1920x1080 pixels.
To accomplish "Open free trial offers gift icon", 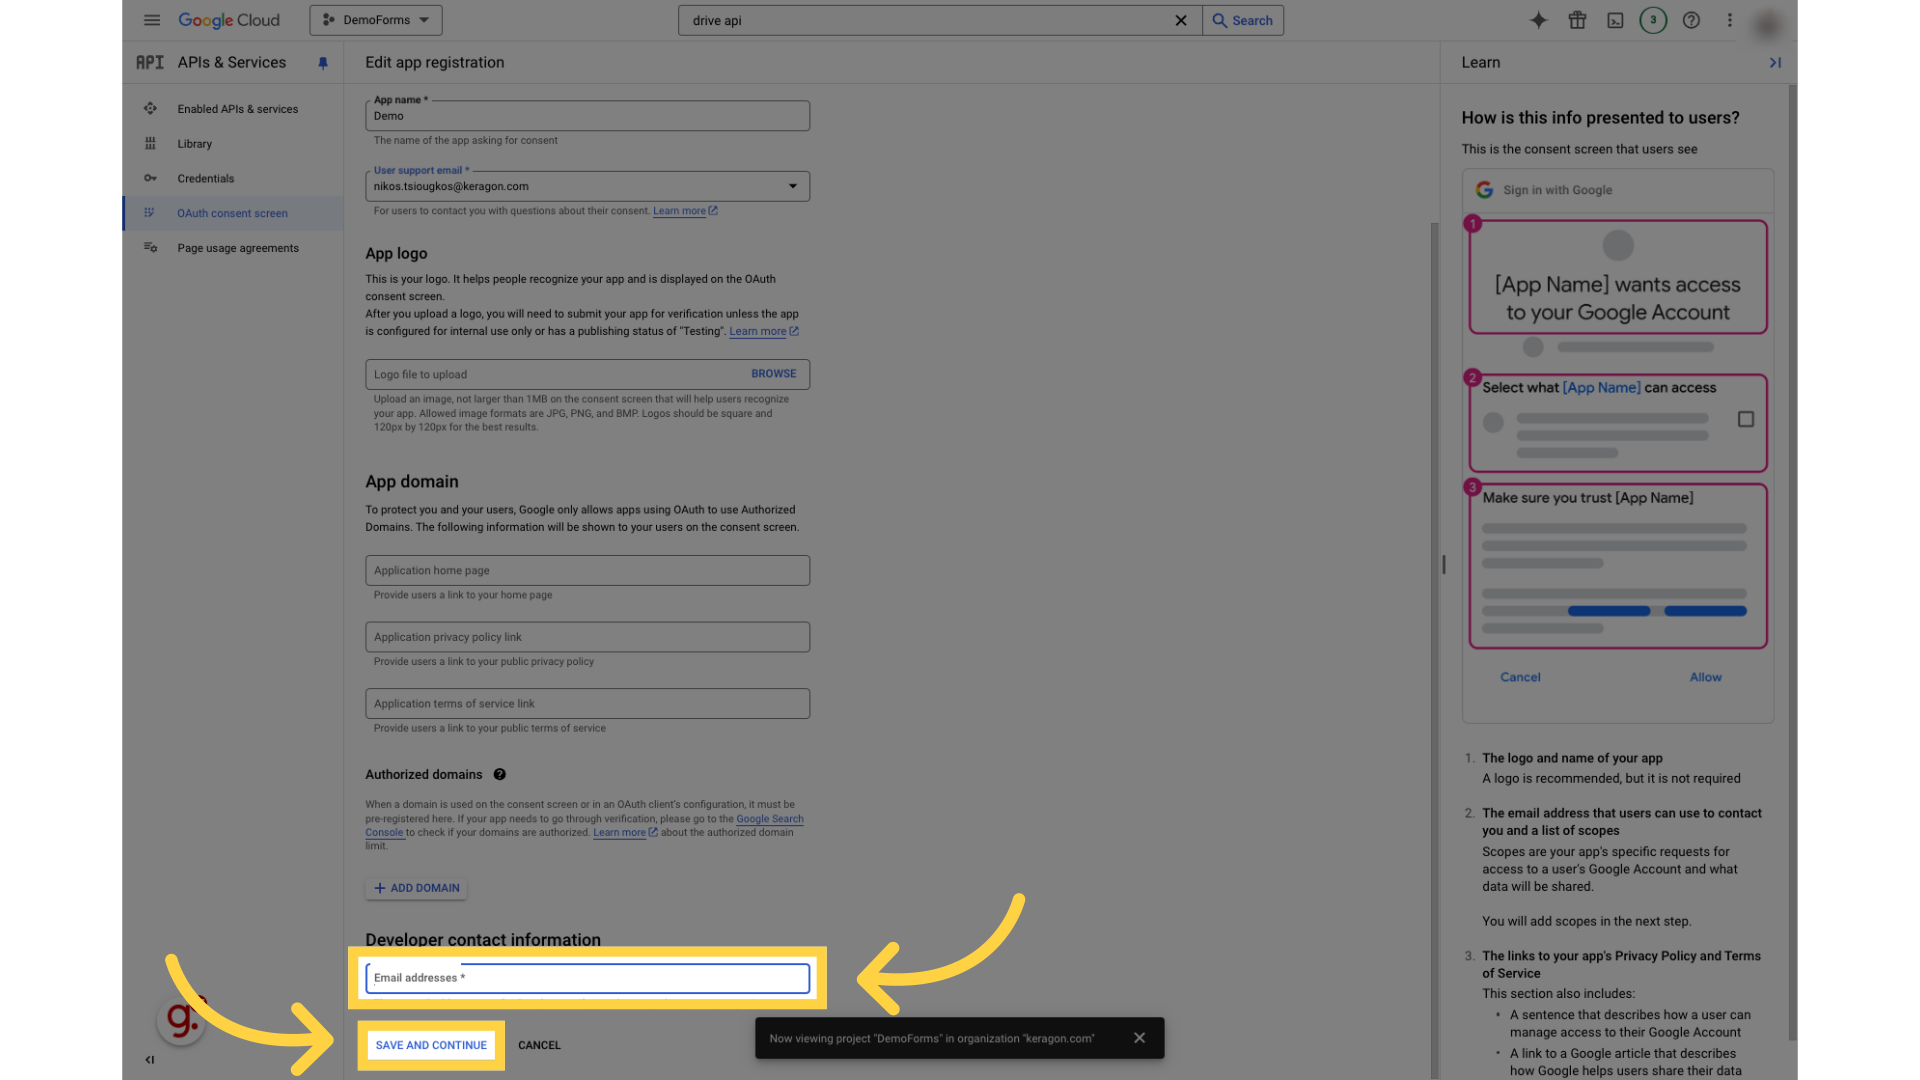I will [x=1577, y=20].
